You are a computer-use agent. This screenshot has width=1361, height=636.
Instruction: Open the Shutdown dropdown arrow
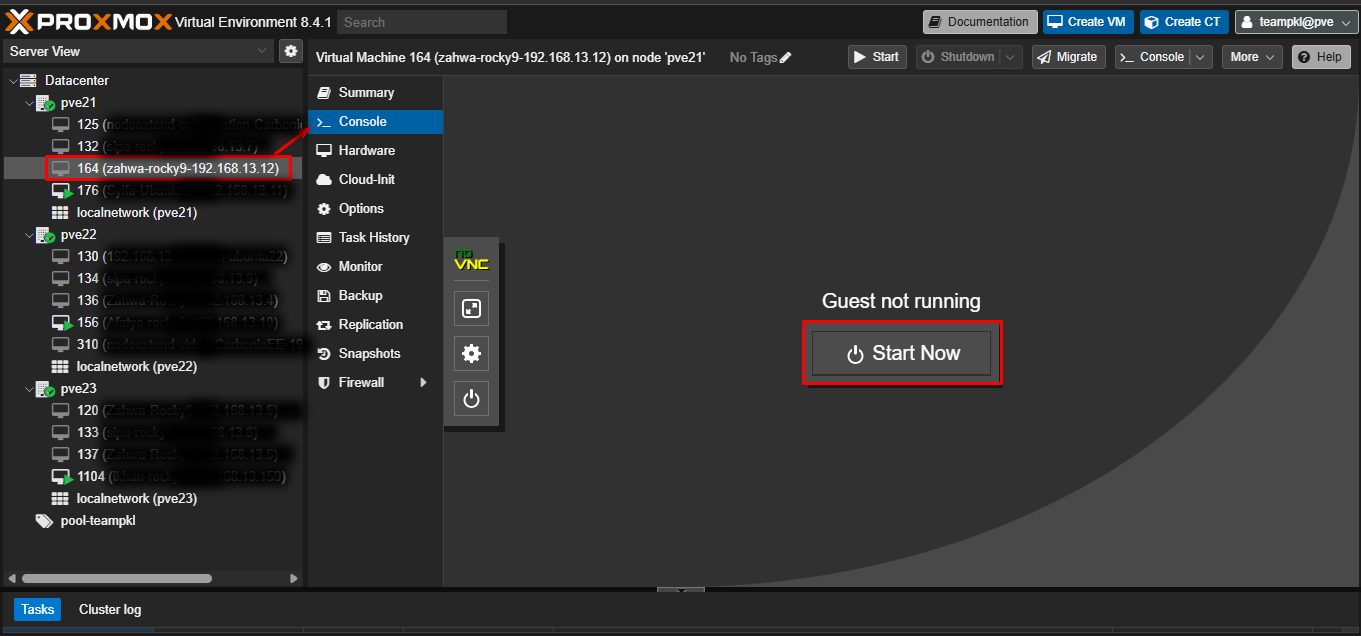tap(1011, 58)
